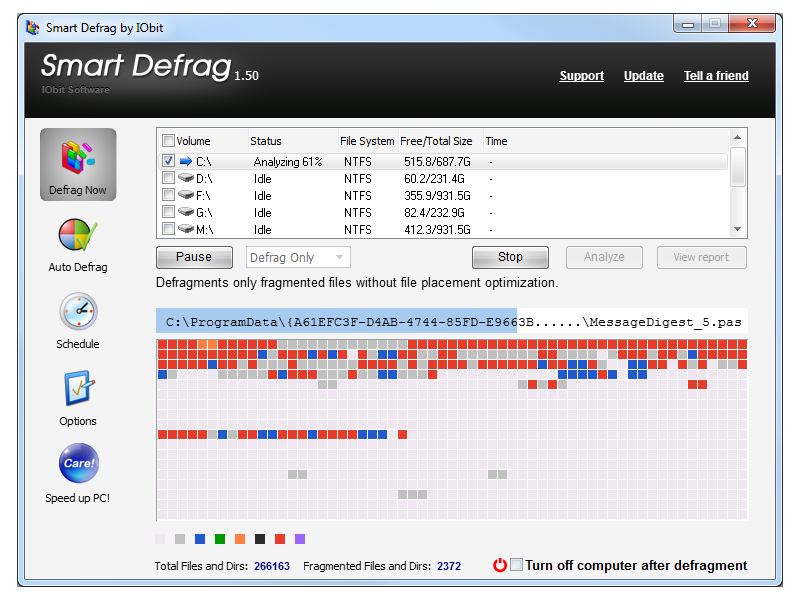Click the total files count '266163'

coord(272,566)
